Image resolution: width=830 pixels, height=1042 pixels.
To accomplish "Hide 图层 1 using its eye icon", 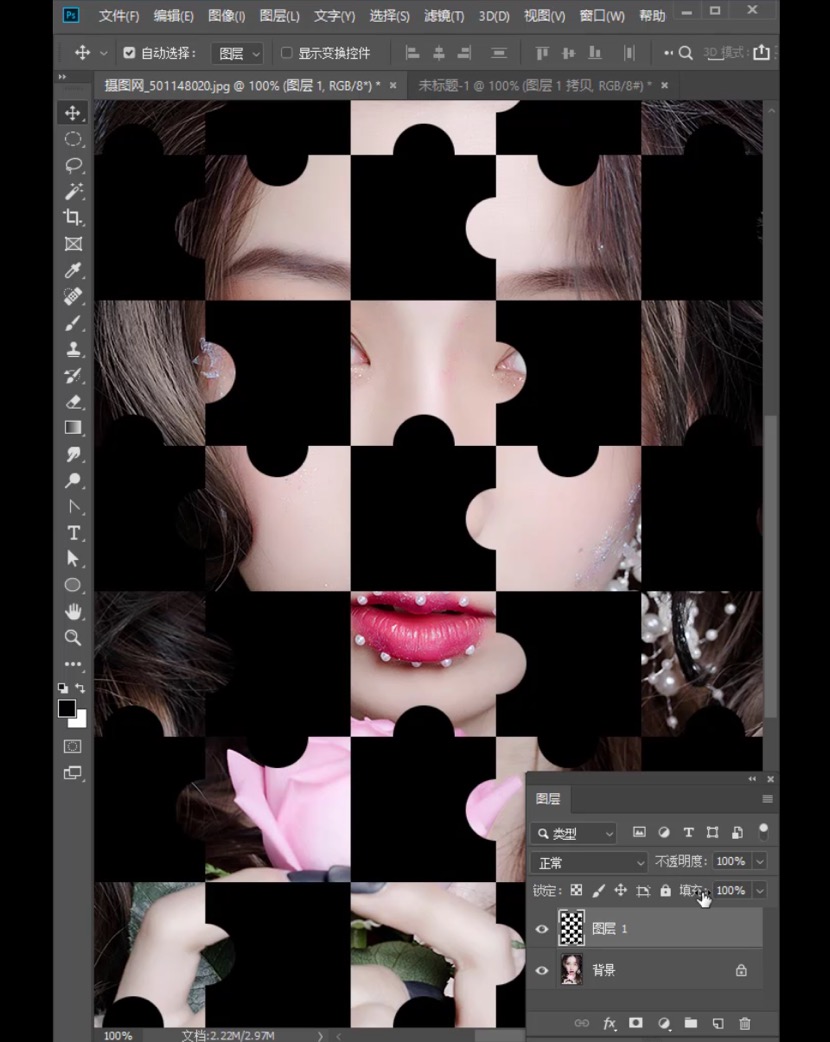I will tap(542, 929).
